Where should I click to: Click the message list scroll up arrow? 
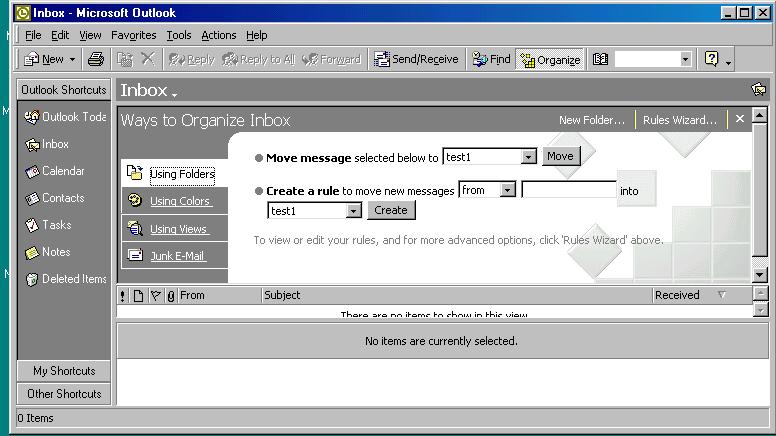click(760, 294)
